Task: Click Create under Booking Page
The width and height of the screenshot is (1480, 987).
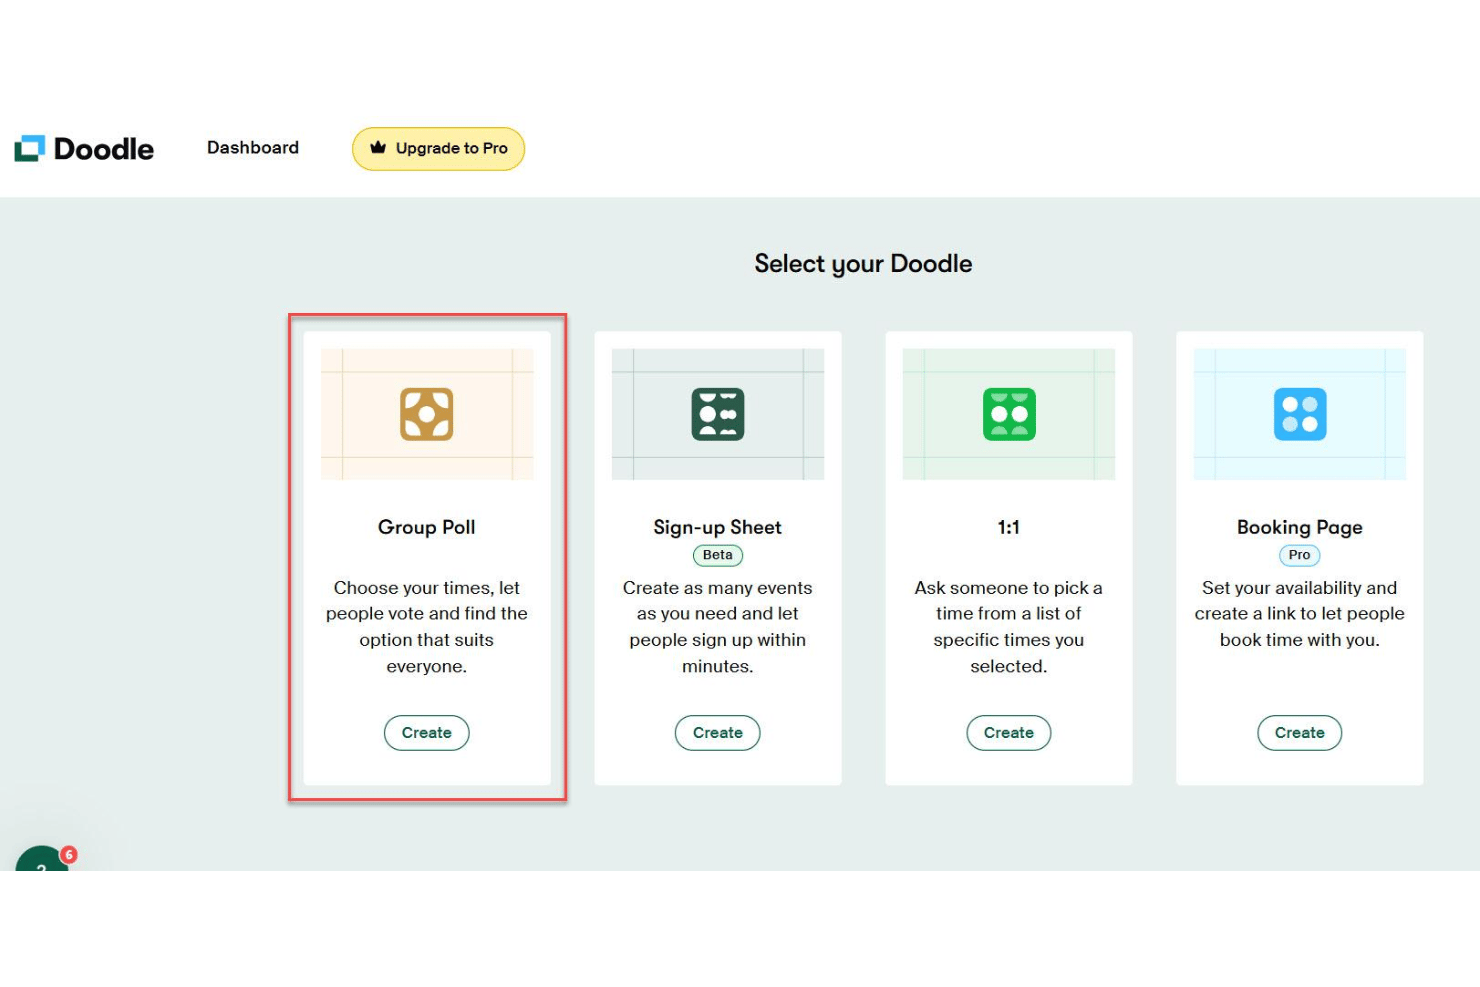Action: tap(1300, 733)
